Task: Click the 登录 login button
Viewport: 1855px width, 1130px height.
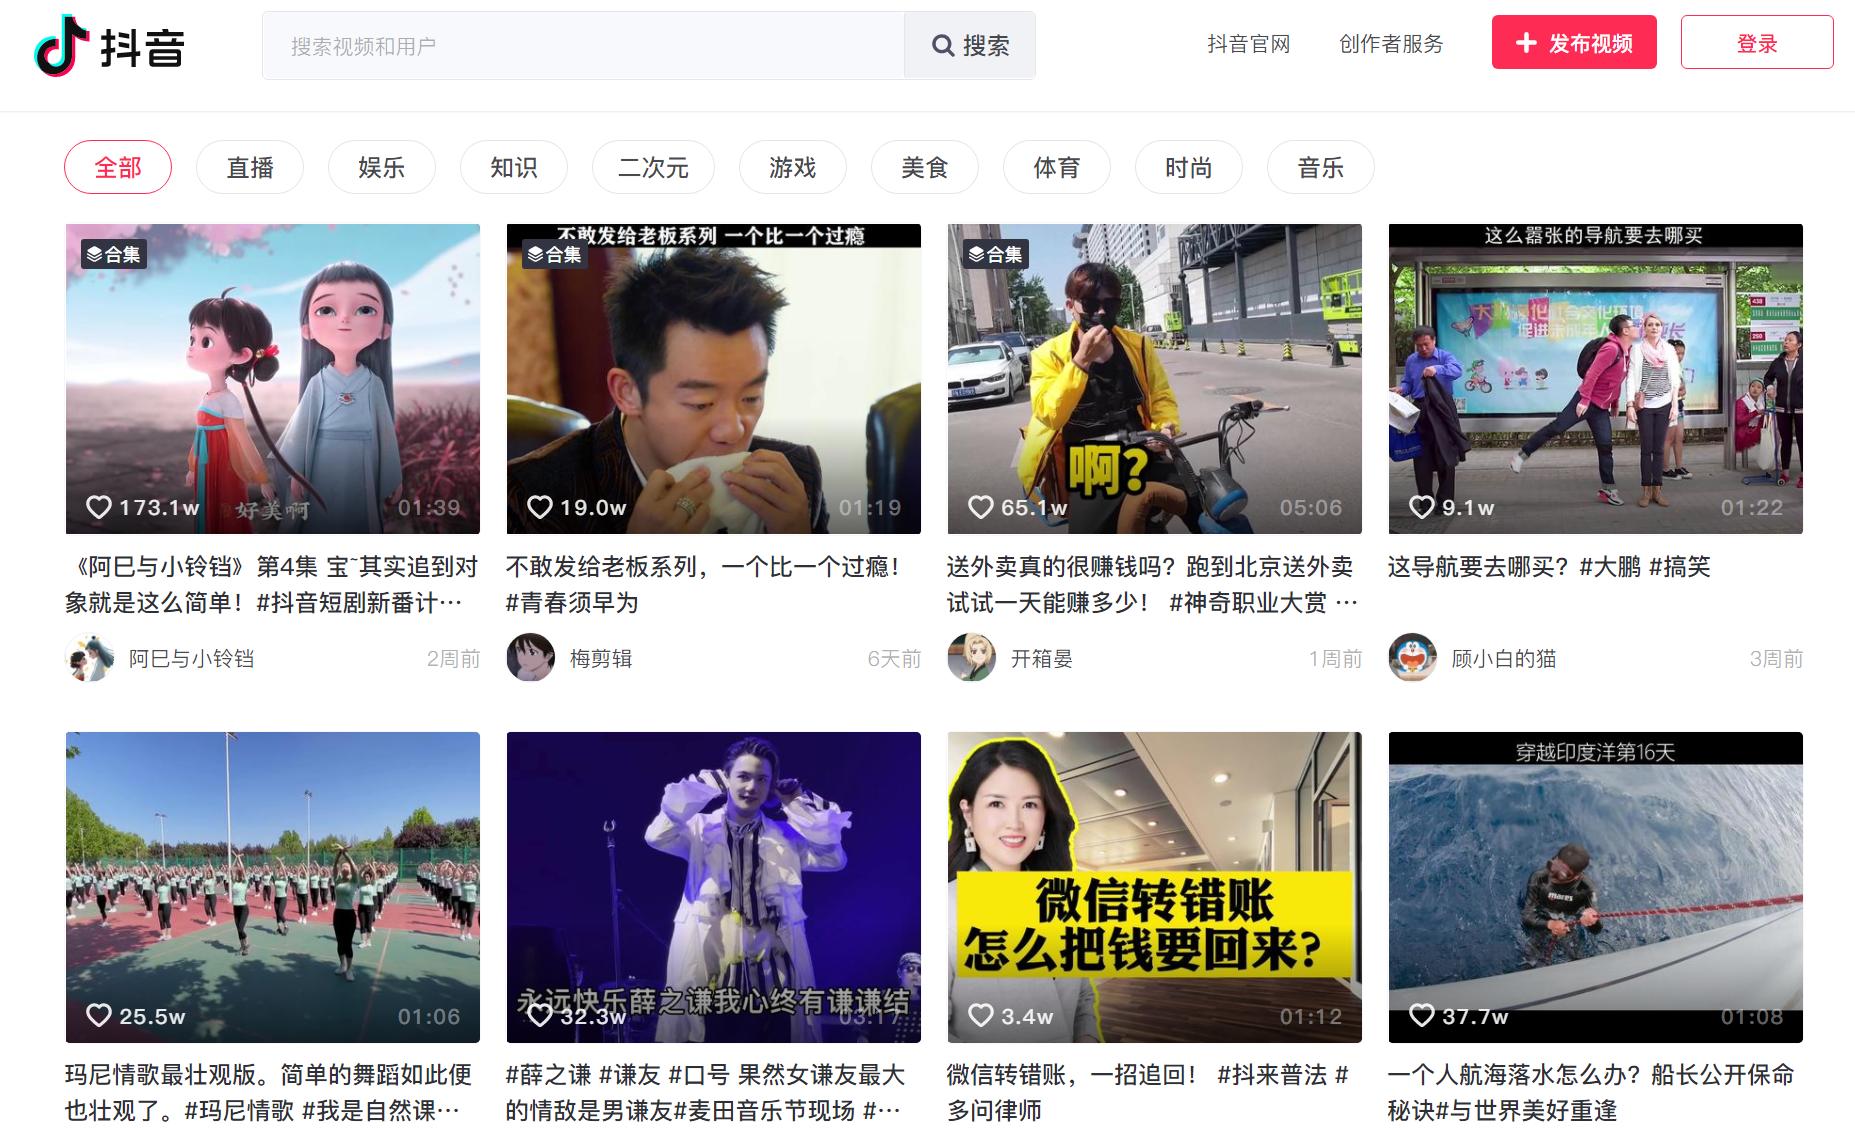Action: 1756,43
